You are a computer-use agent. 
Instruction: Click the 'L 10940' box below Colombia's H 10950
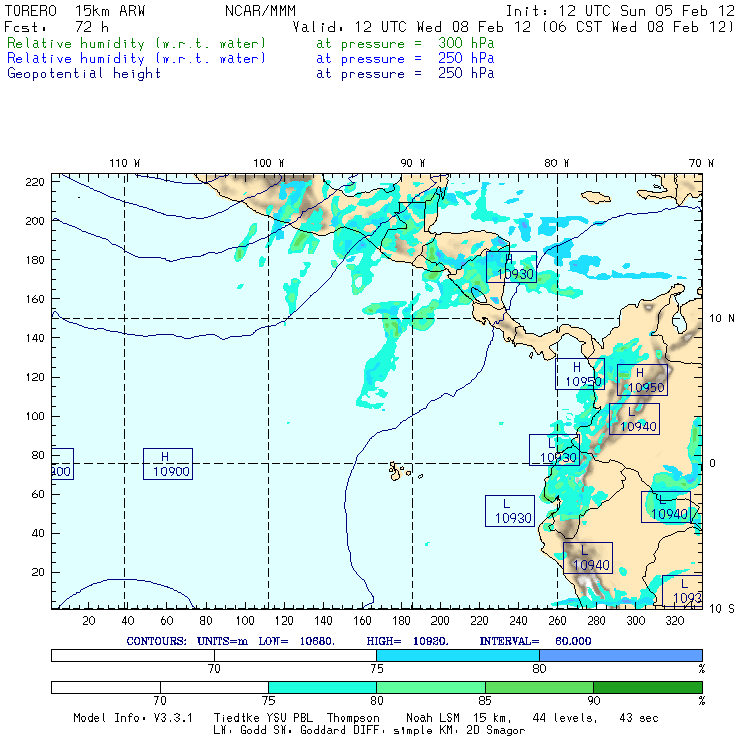[x=634, y=419]
